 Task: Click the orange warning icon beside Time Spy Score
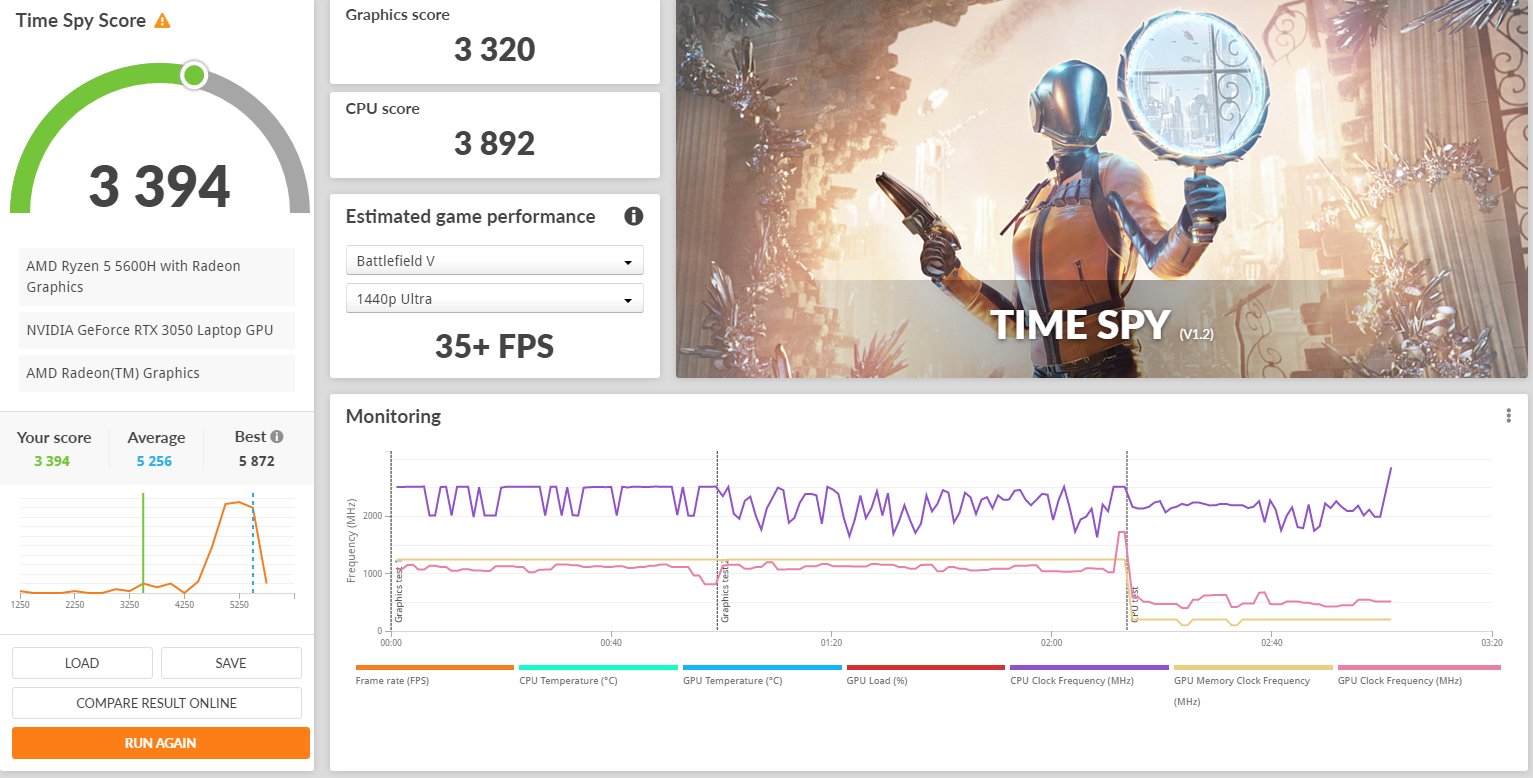tap(162, 21)
